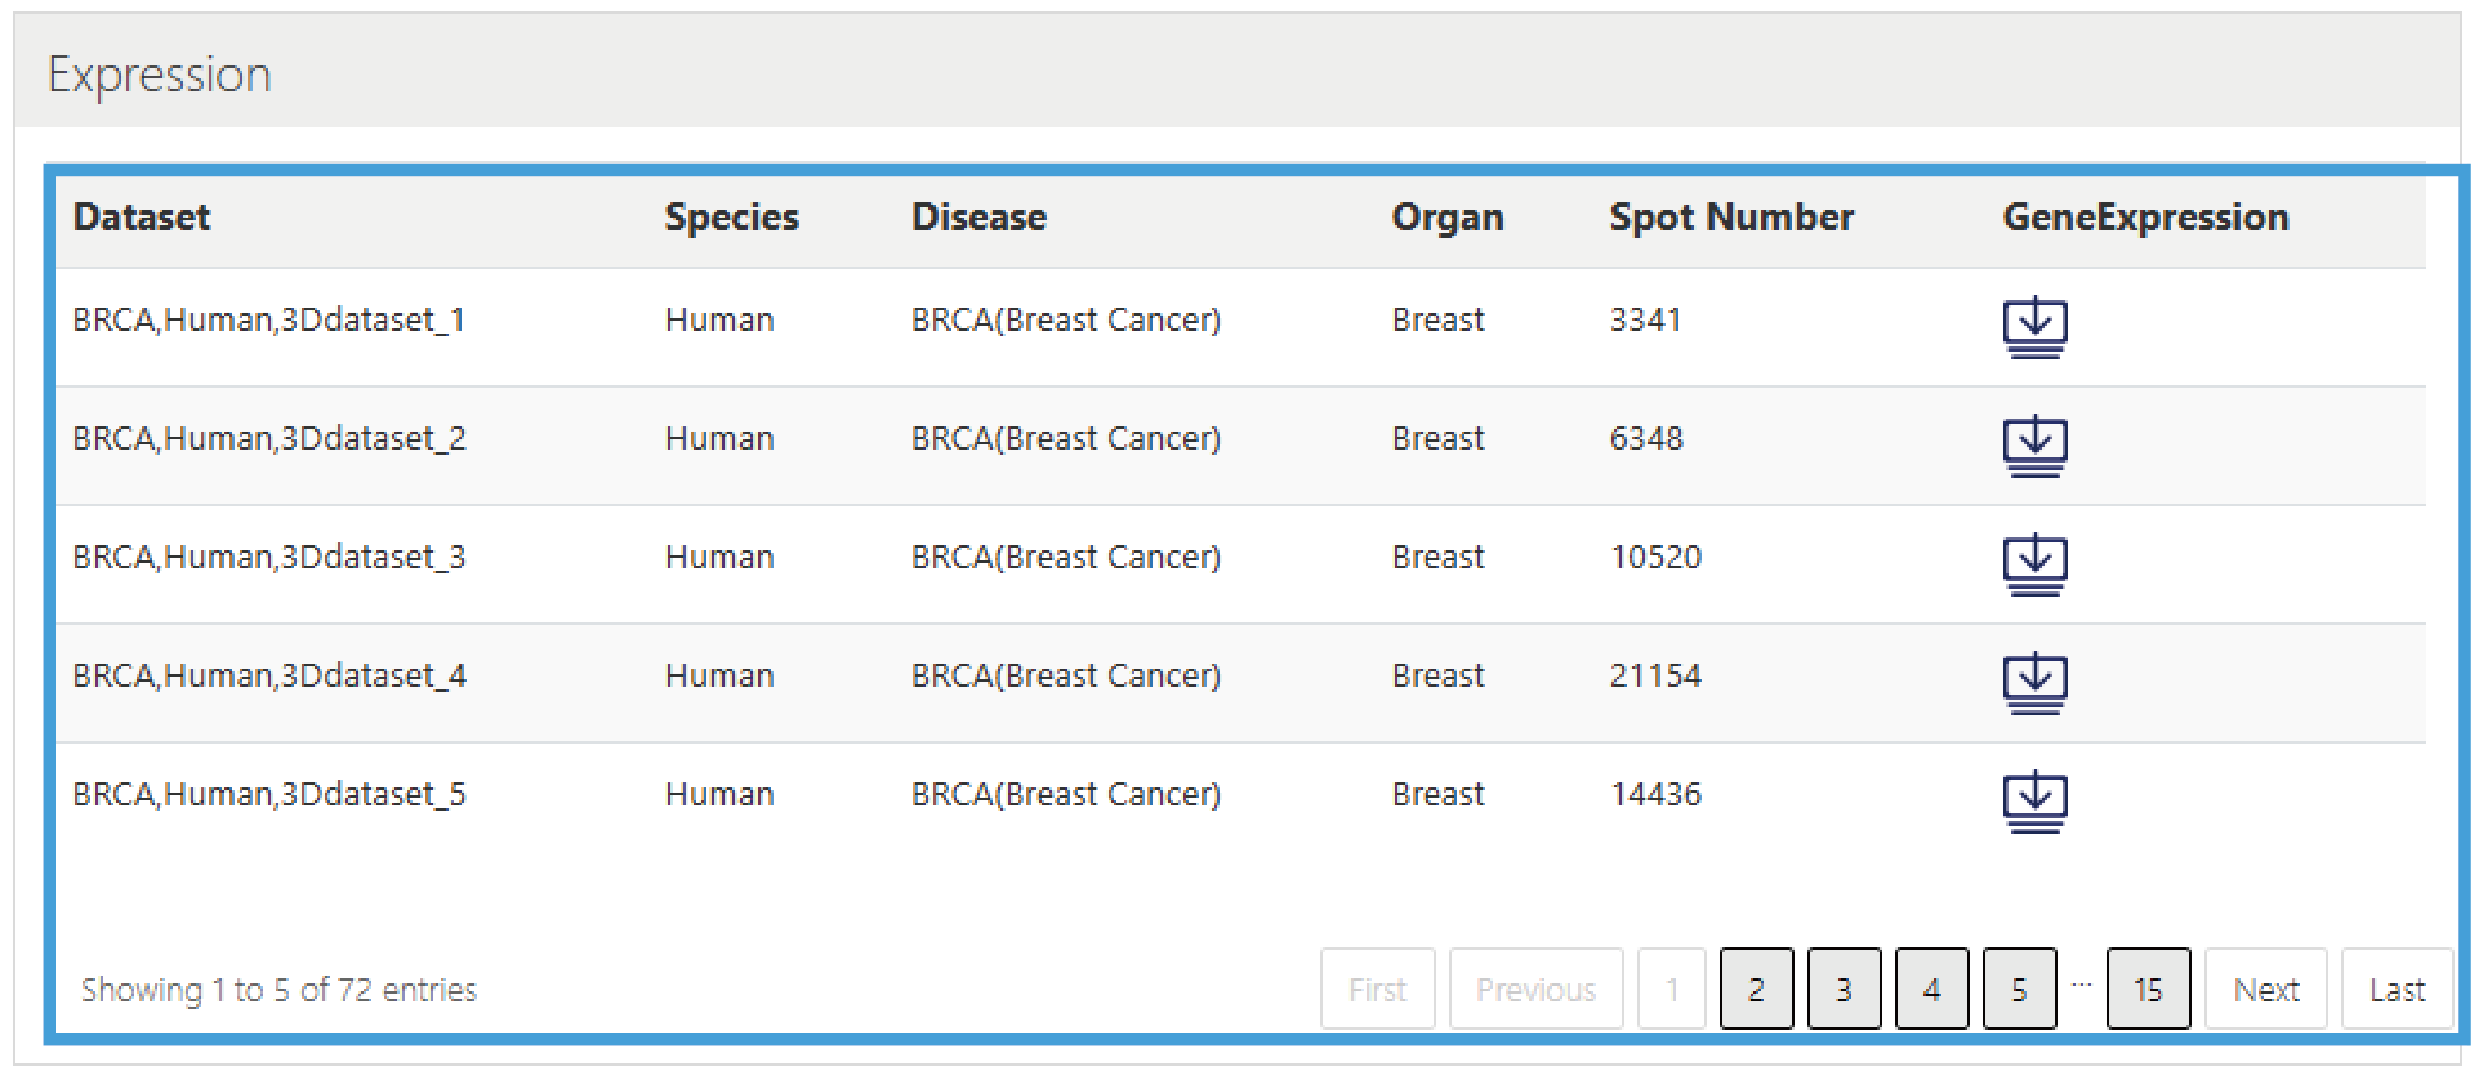Sort by the Spot Number column header

(x=1731, y=217)
